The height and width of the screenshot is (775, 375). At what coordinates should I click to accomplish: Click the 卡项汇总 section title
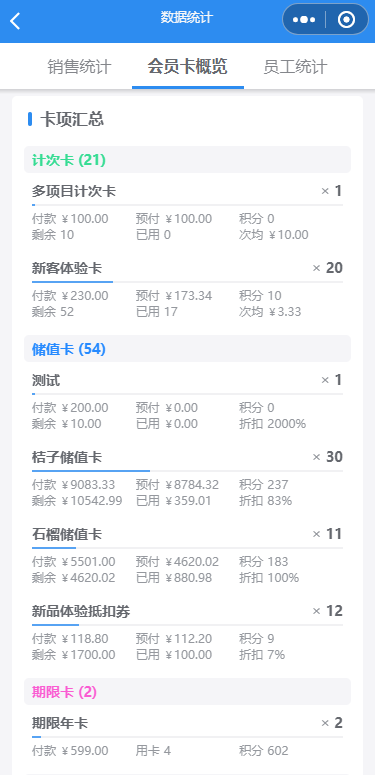point(72,120)
